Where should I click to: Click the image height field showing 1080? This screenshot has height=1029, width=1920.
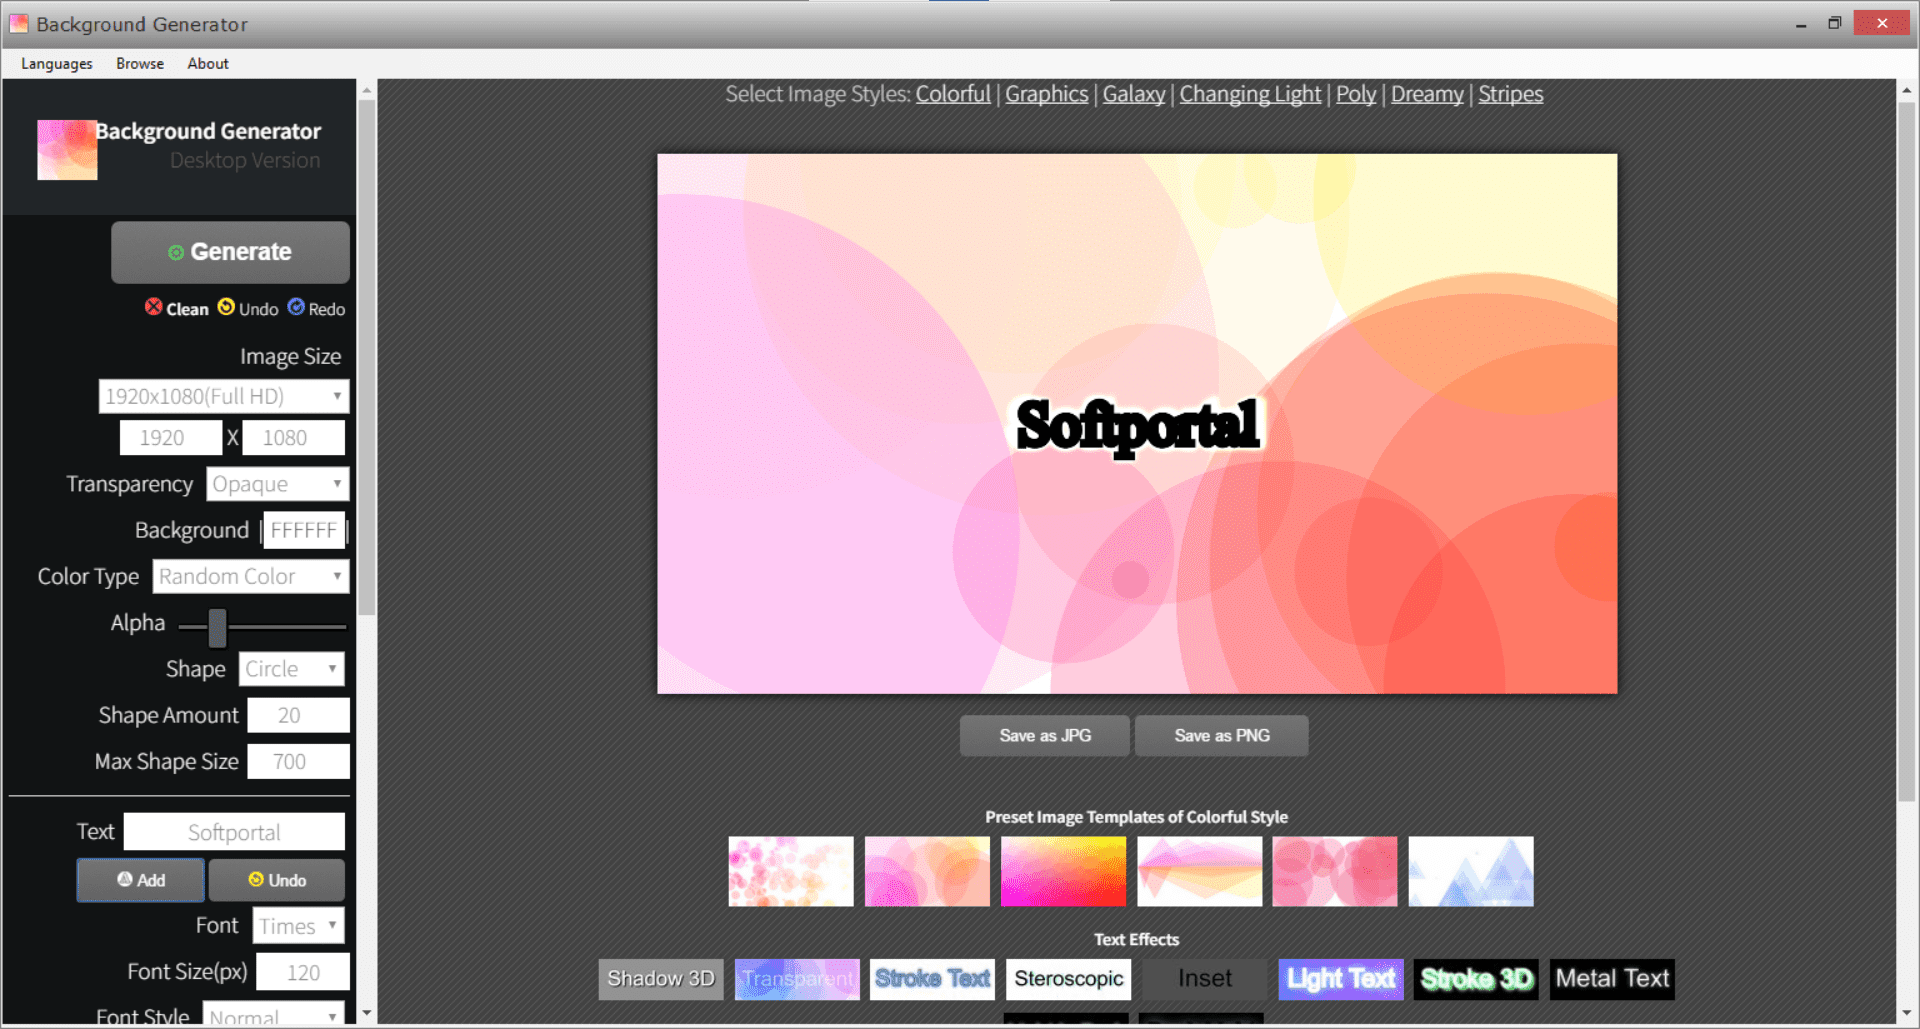click(294, 438)
